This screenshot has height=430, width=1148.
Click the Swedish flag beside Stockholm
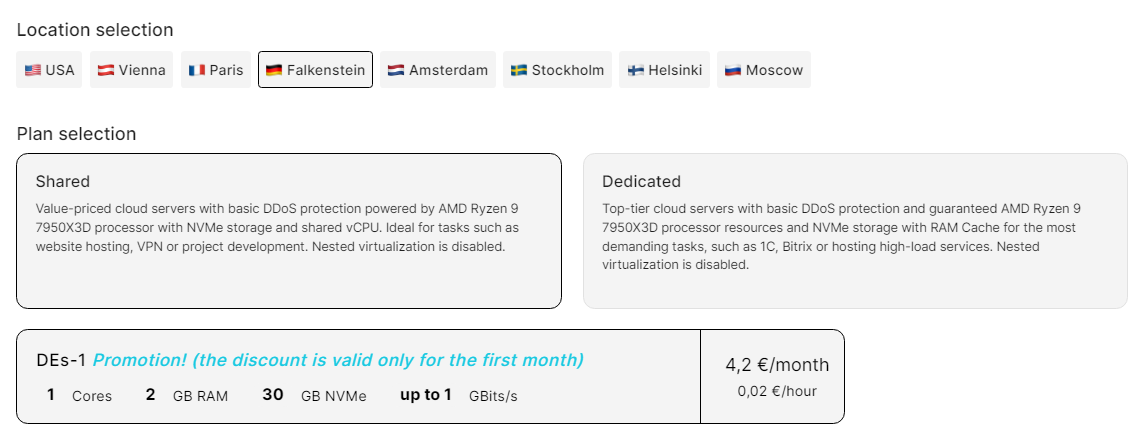click(519, 70)
